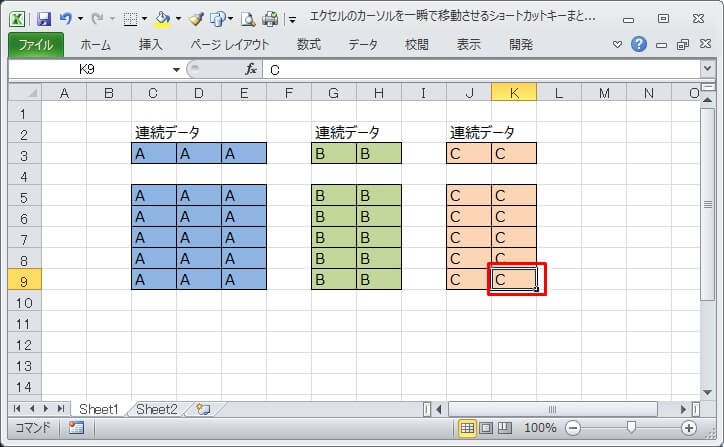Open the 開発 ribbon tab
The image size is (724, 447).
(x=521, y=45)
